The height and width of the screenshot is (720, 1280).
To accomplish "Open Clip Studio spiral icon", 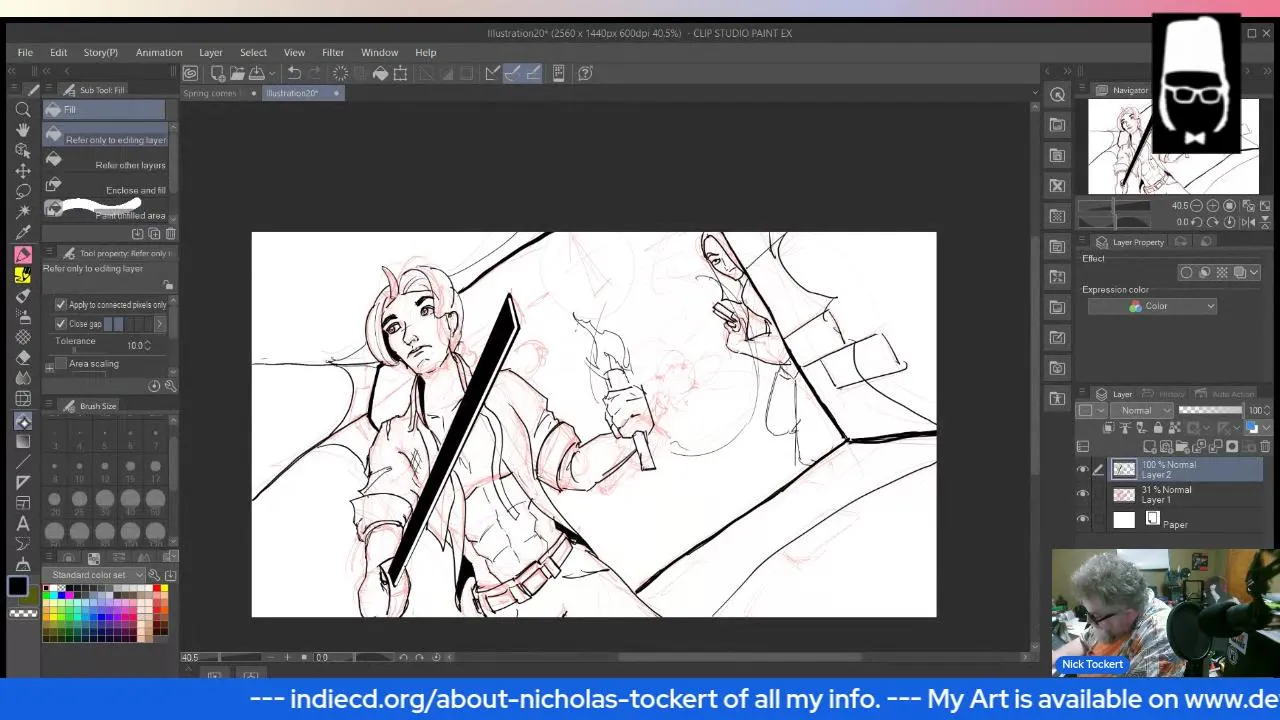I will pos(190,73).
